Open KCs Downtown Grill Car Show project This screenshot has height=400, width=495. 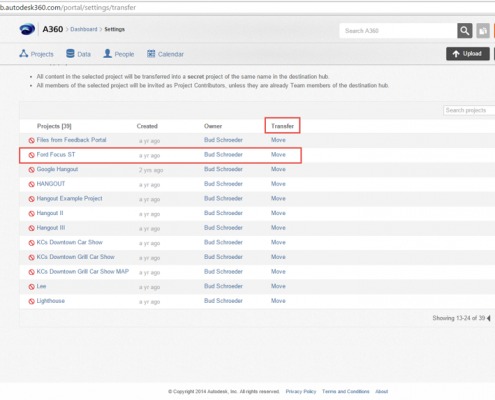[75, 257]
